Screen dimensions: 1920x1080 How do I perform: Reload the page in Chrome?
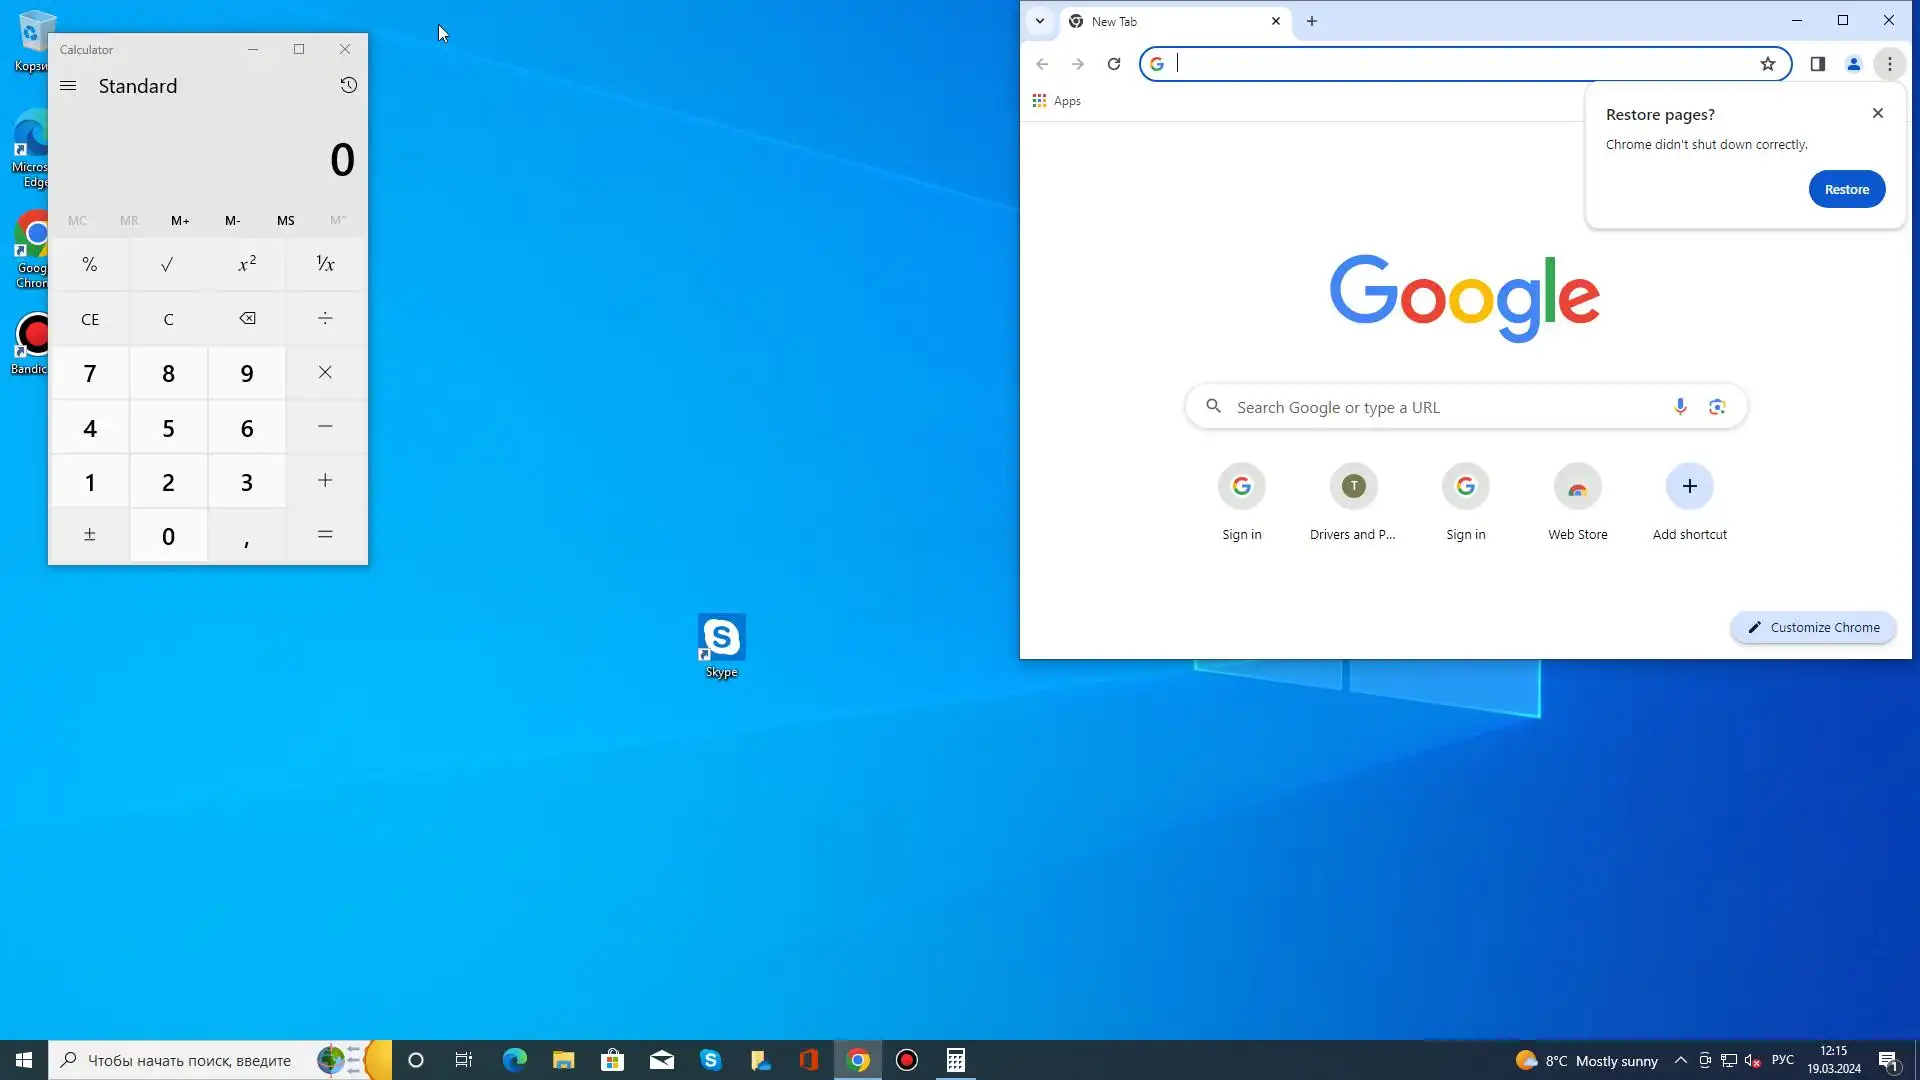(1113, 64)
